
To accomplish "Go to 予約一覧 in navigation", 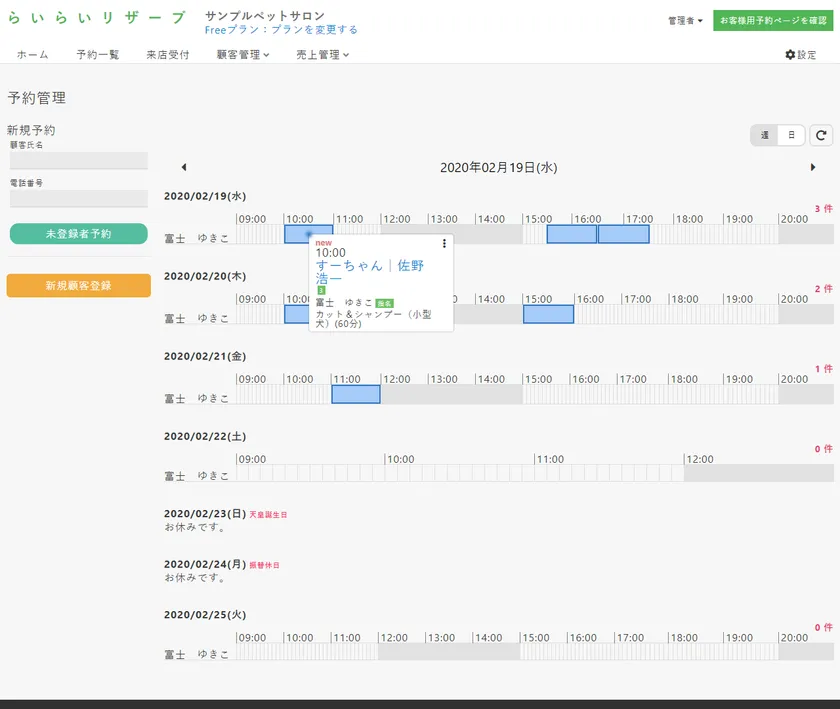I will [97, 55].
